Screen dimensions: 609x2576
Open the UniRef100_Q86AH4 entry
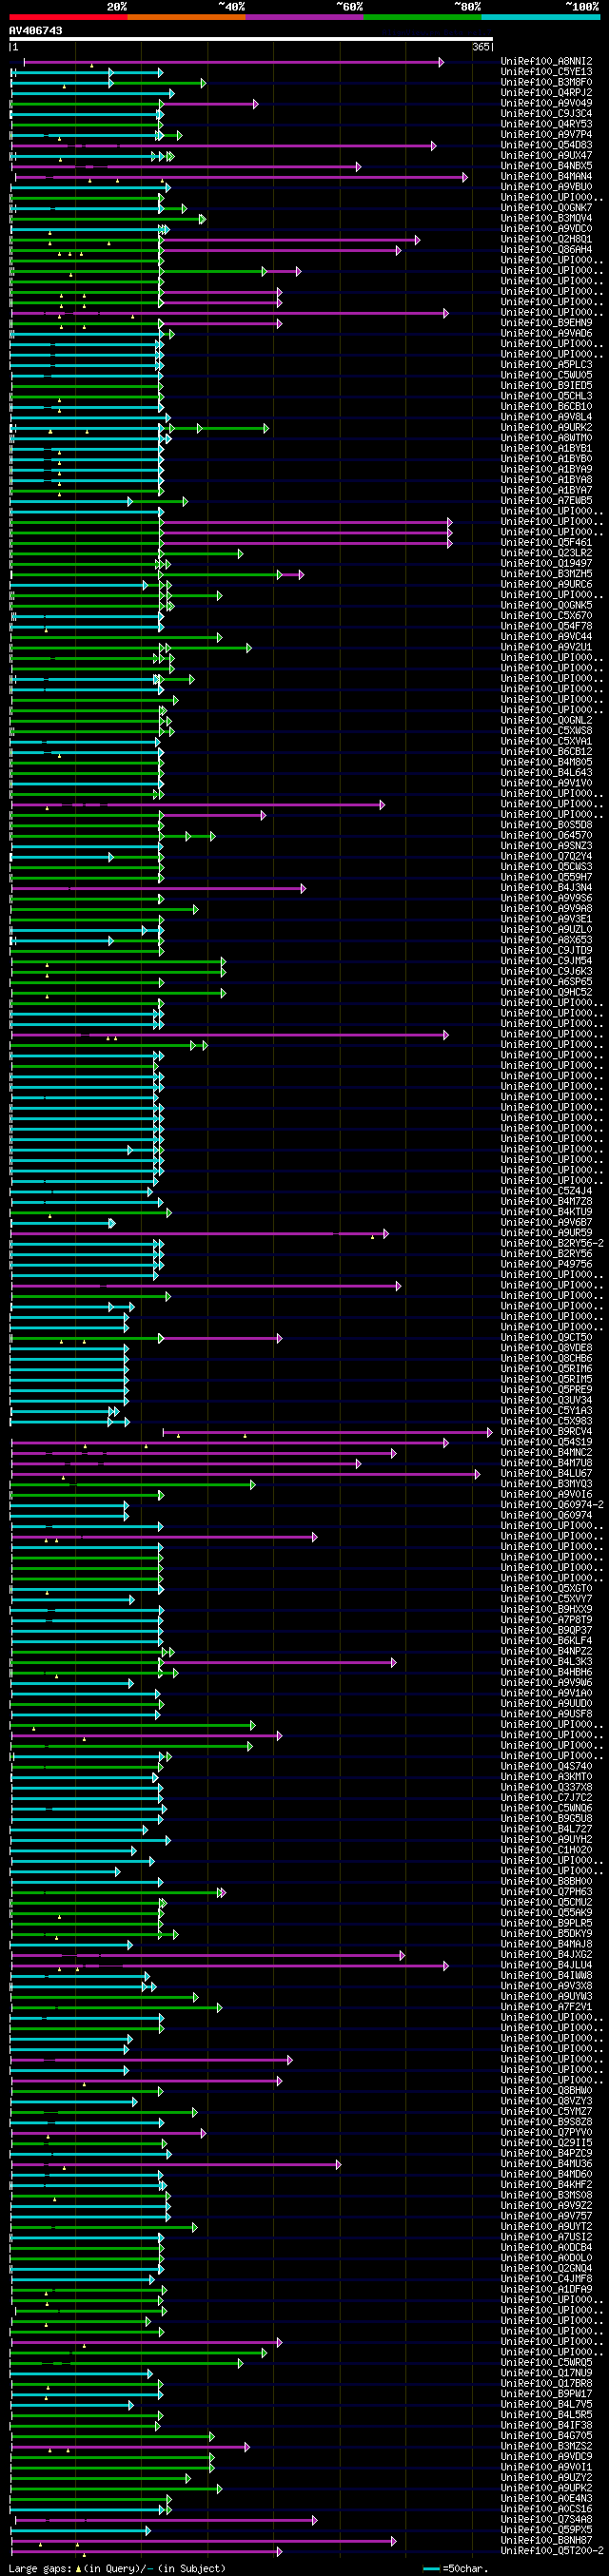pyautogui.click(x=546, y=250)
